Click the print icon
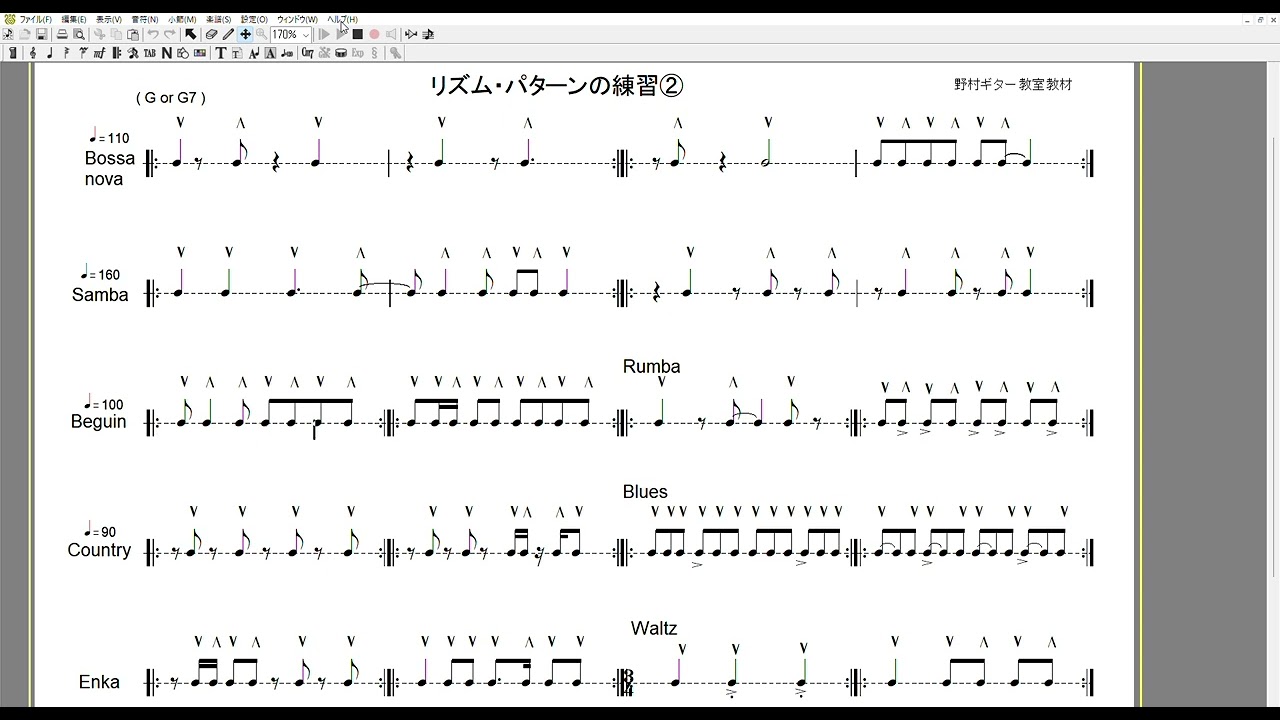This screenshot has width=1280, height=720. coord(62,34)
